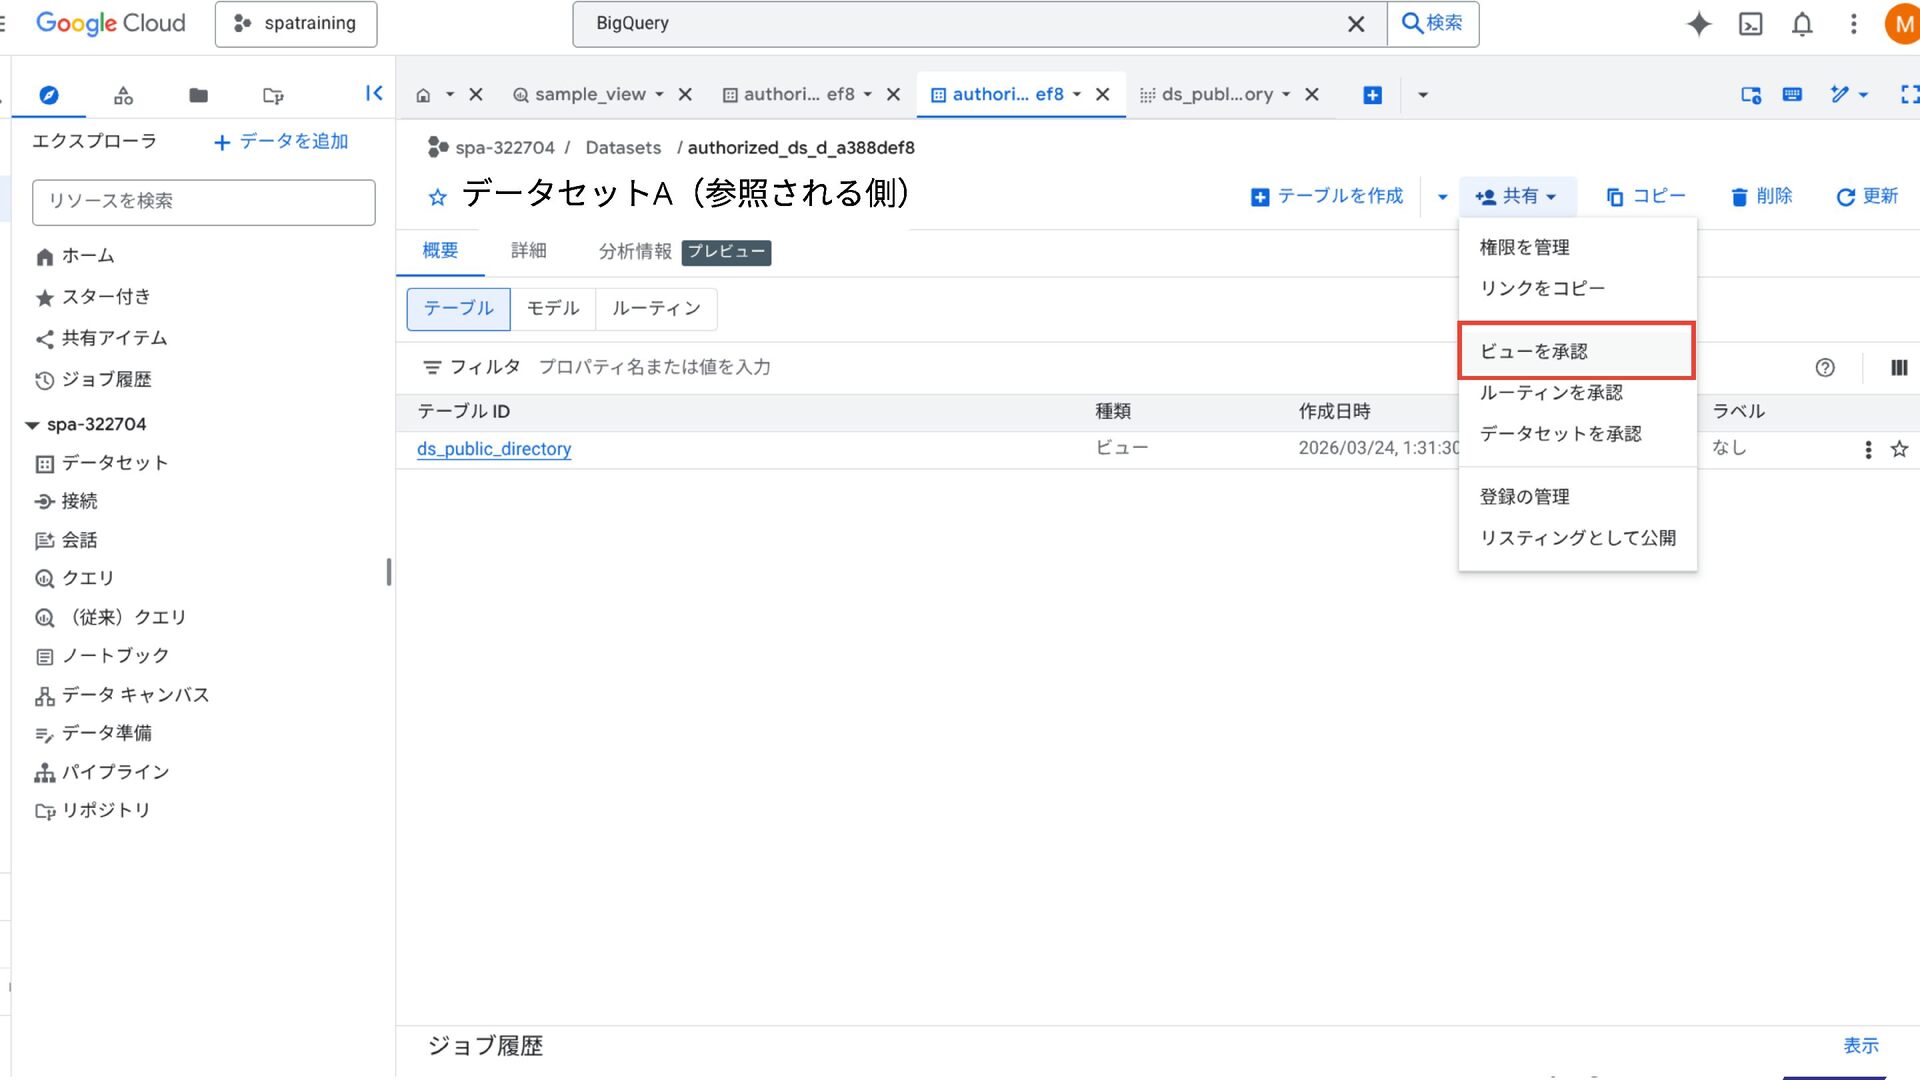Activate Cloud Shell terminal icon
The height and width of the screenshot is (1080, 1920).
(1751, 24)
